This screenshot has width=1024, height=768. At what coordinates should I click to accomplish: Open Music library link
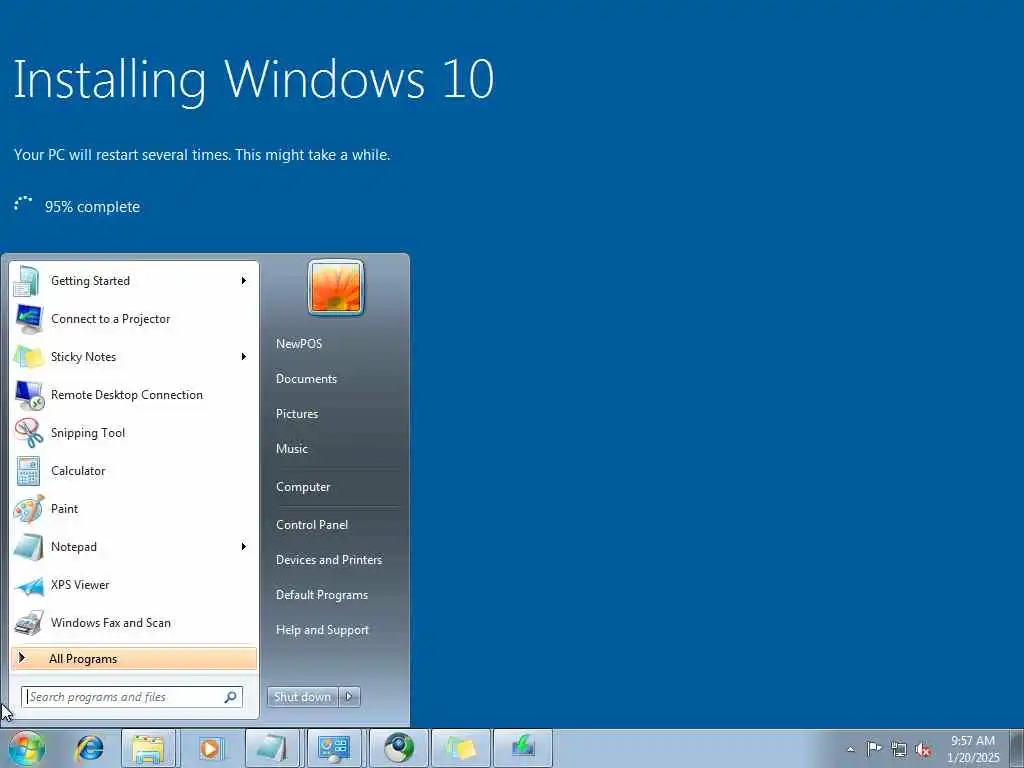tap(292, 449)
